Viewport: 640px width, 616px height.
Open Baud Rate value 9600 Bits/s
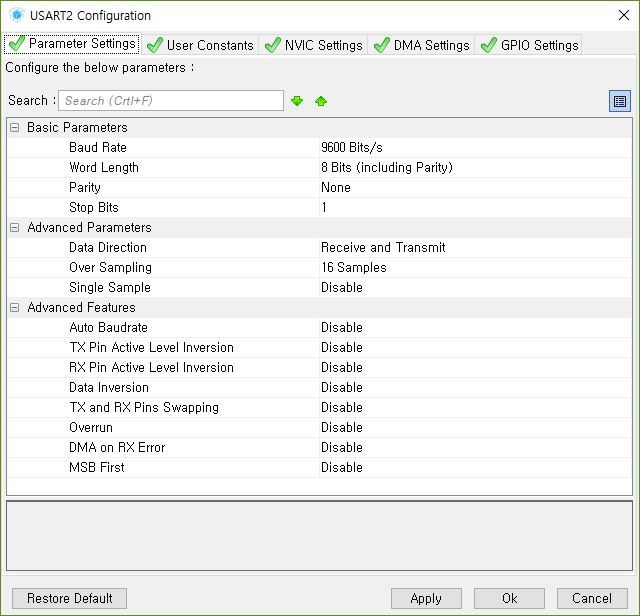(x=352, y=147)
